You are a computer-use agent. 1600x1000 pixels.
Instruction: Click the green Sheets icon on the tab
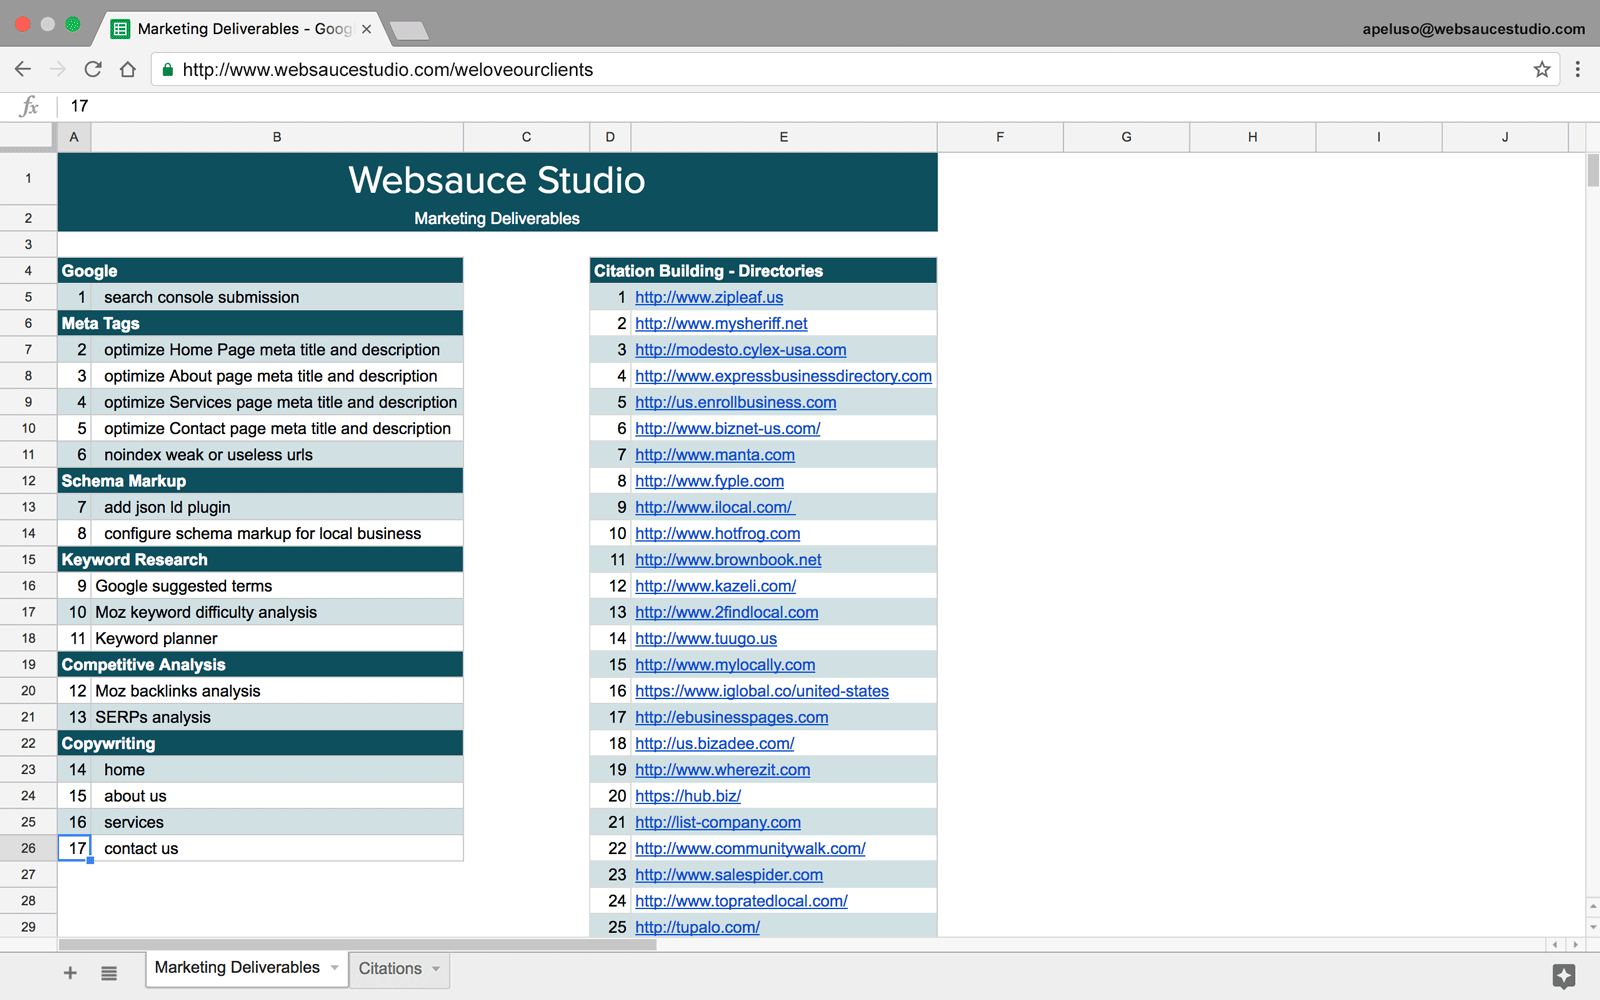(120, 29)
